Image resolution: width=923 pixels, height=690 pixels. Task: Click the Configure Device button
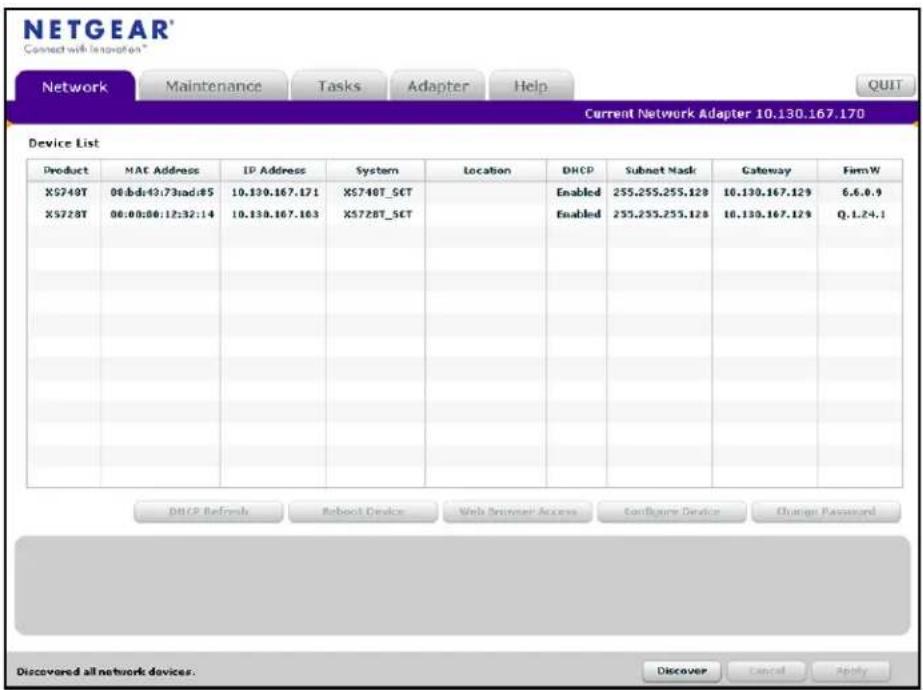(x=672, y=512)
